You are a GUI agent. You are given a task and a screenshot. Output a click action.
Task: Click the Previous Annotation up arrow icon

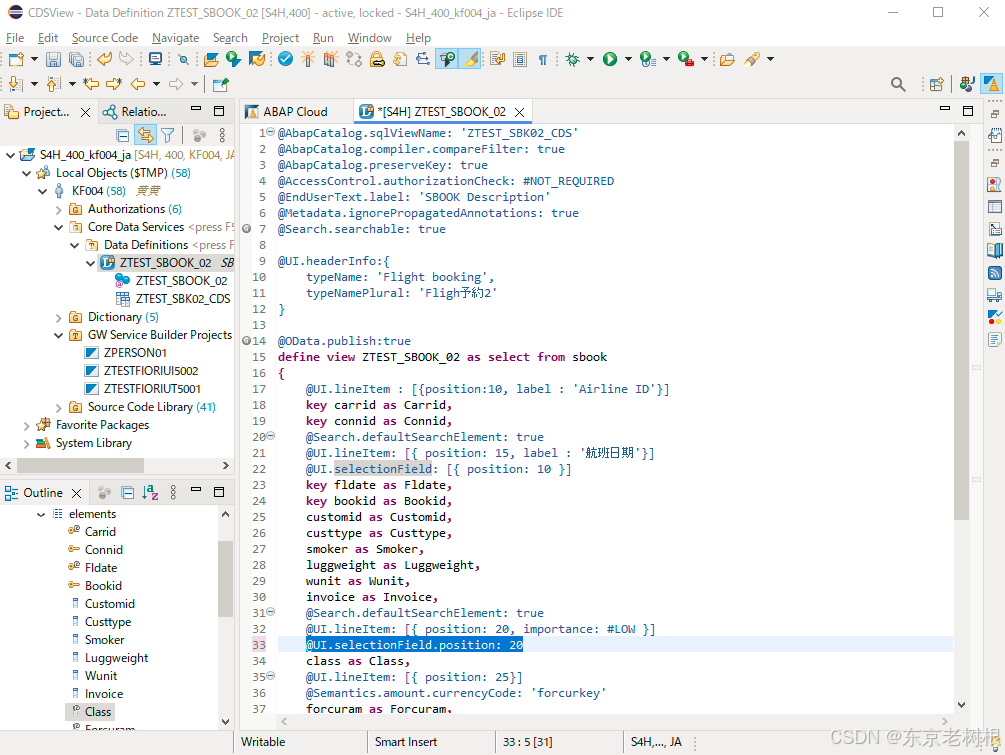coord(54,84)
